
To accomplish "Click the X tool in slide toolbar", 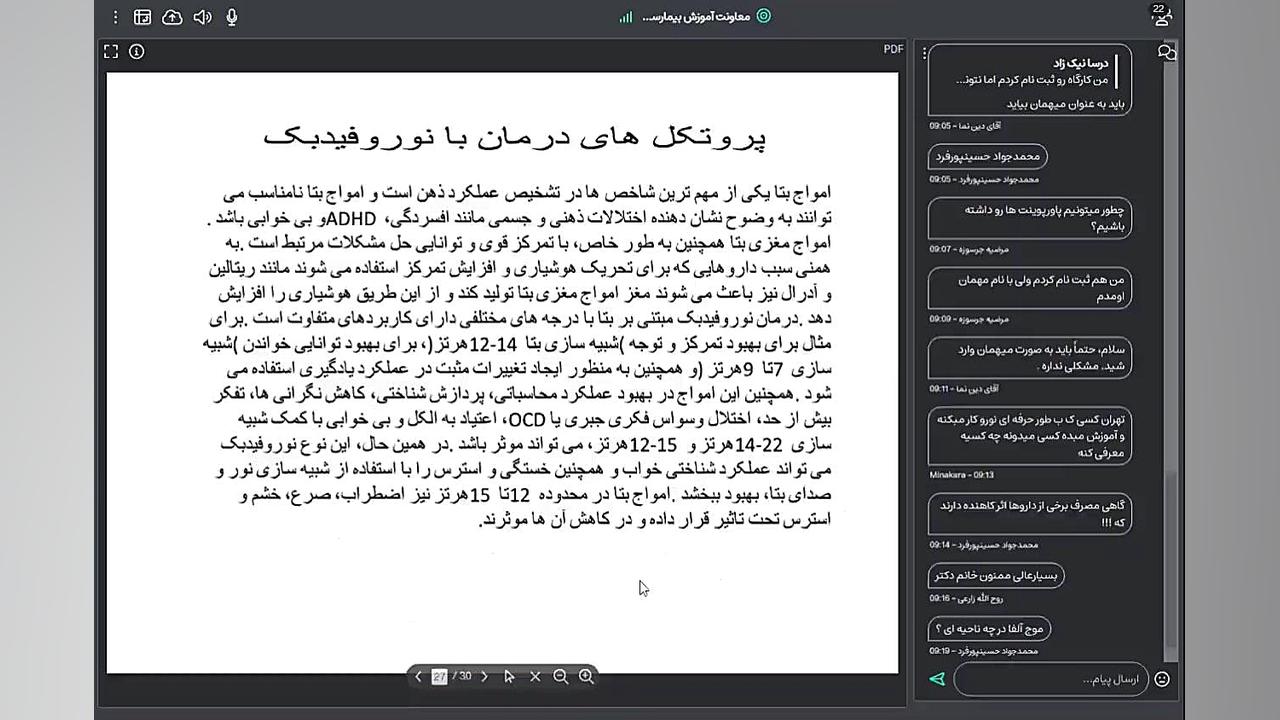I will (535, 676).
